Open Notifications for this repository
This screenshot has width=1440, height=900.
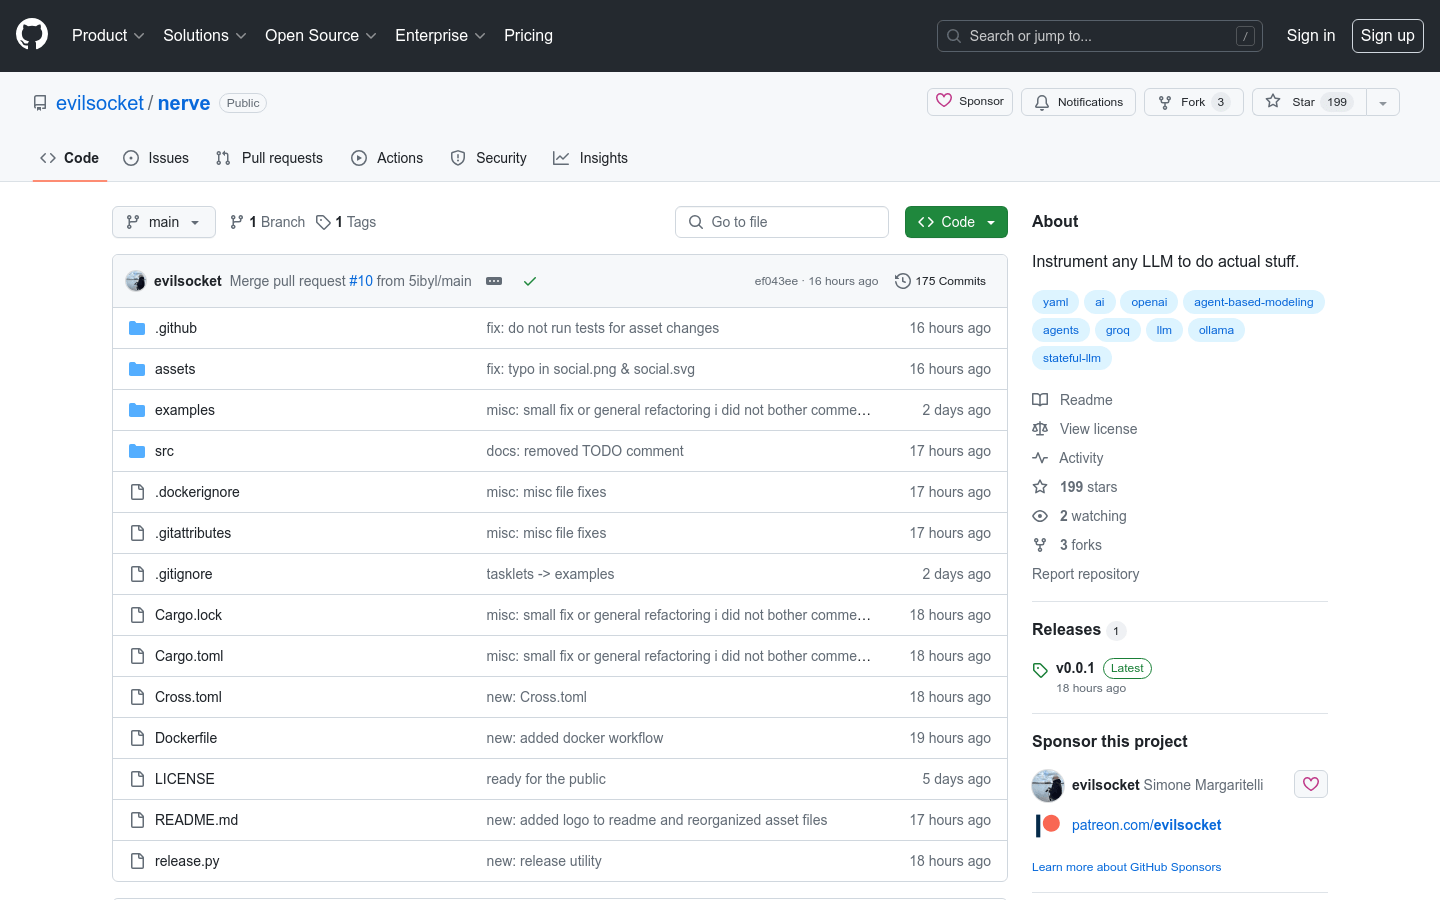click(x=1078, y=102)
